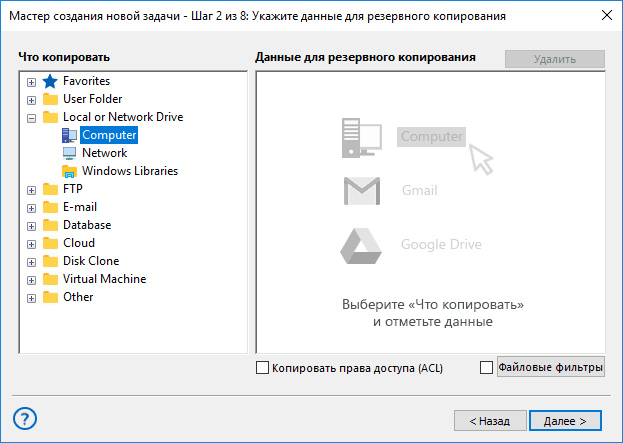Open the Файловые фильтры button
623x443 pixels.
pos(550,368)
